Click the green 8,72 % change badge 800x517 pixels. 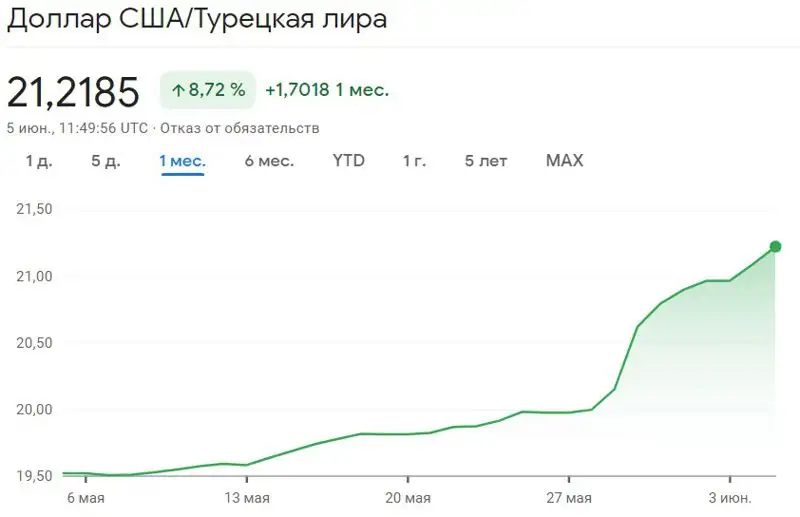207,90
